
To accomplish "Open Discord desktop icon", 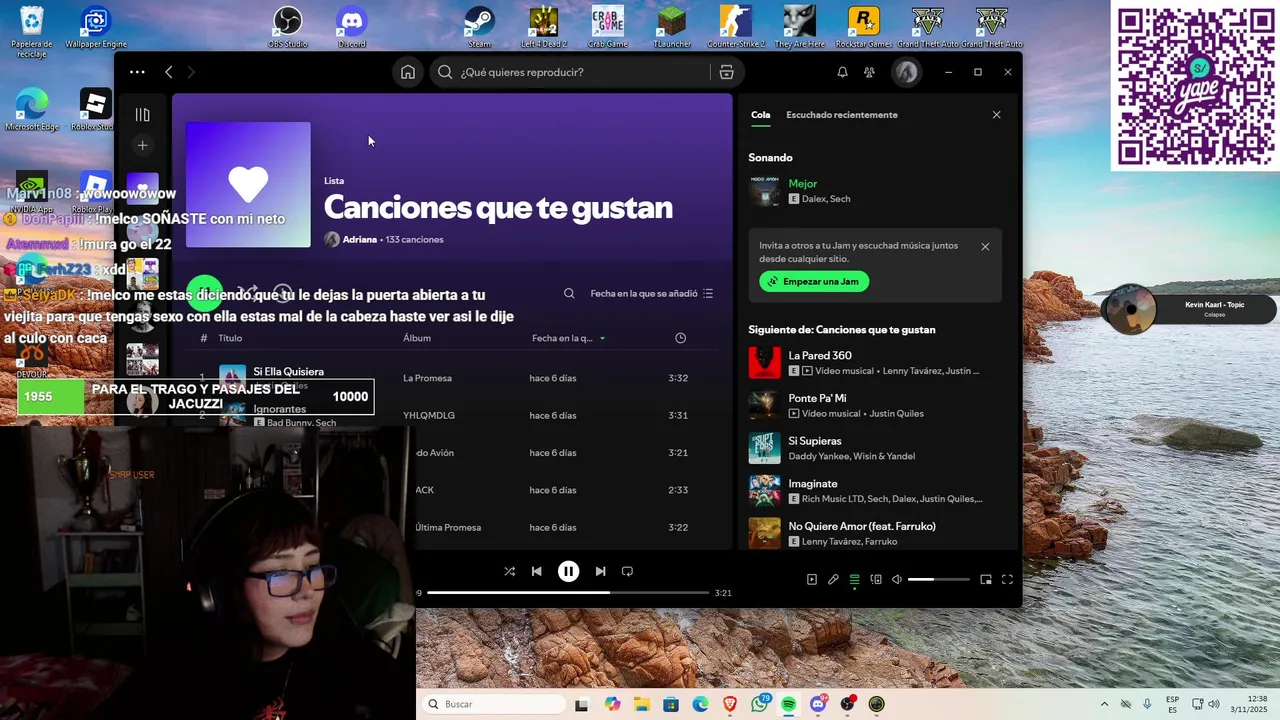I will (x=352, y=27).
